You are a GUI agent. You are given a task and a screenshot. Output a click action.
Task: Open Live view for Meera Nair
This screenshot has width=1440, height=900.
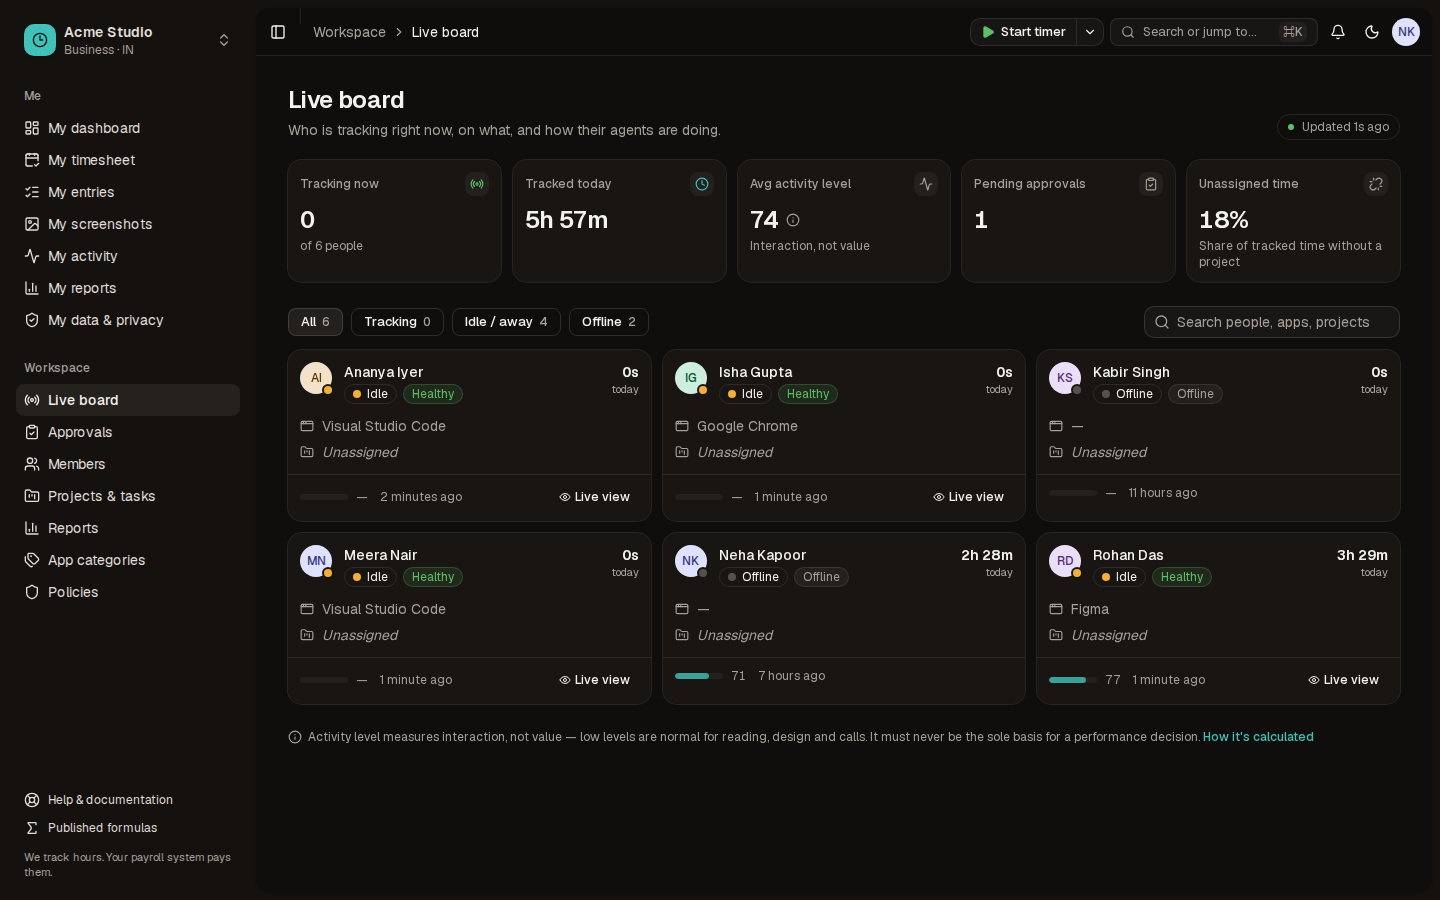coord(594,680)
